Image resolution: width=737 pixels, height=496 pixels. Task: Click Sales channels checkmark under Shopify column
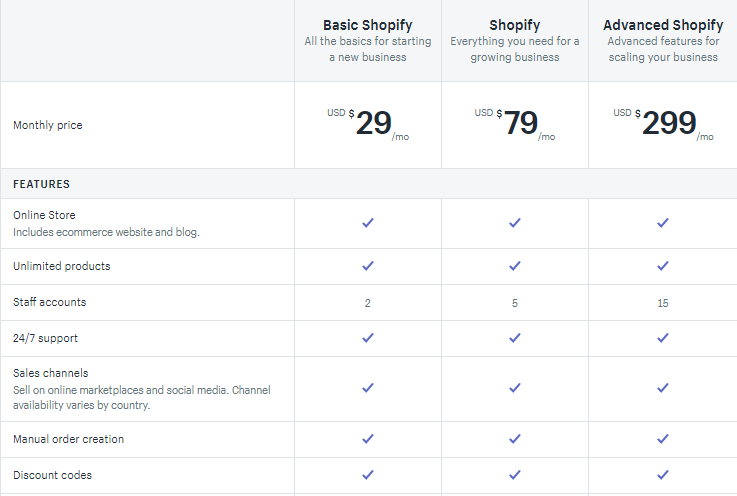coord(515,388)
